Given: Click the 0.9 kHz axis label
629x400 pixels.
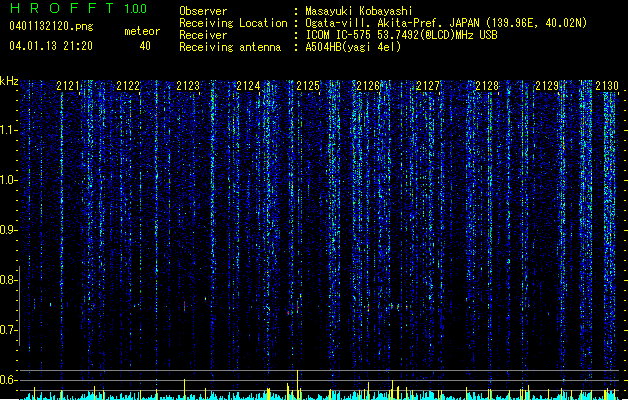Looking at the screenshot, I should point(8,230).
